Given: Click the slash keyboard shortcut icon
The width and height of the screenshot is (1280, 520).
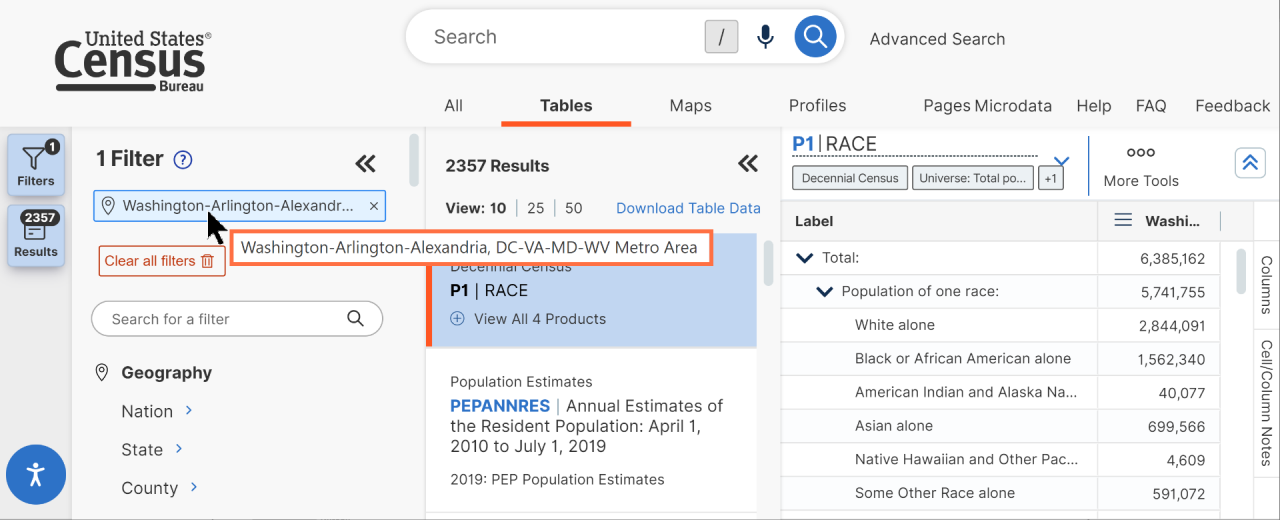Looking at the screenshot, I should coord(721,38).
